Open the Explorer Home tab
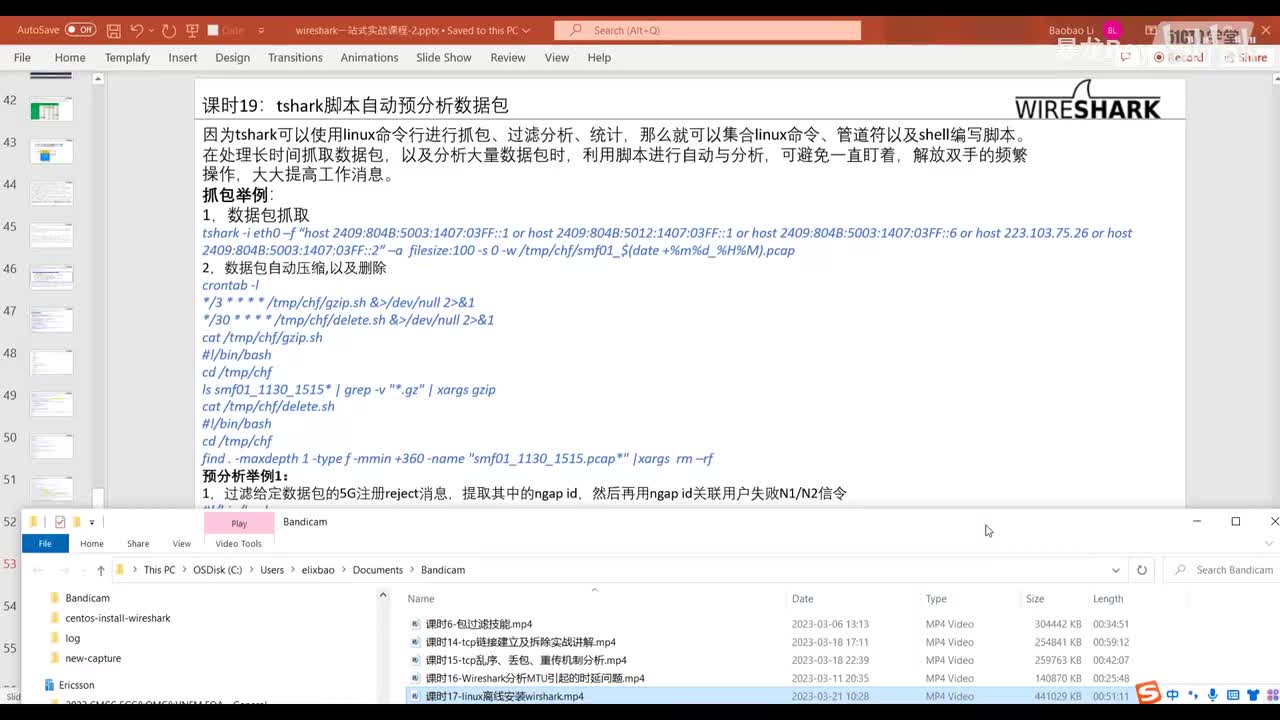This screenshot has height=720, width=1280. pos(92,543)
